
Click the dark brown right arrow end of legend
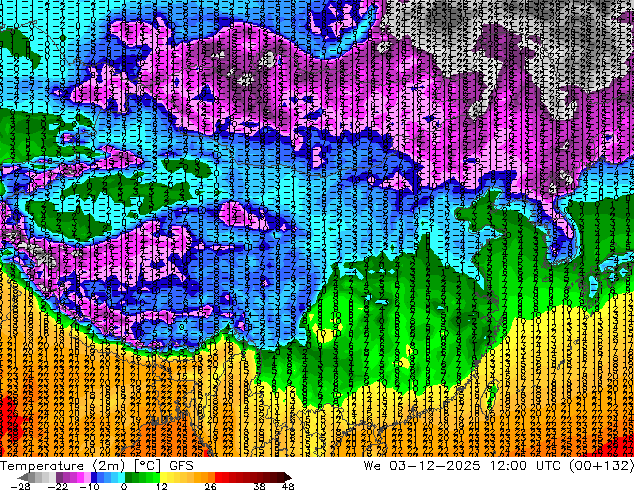[287, 477]
